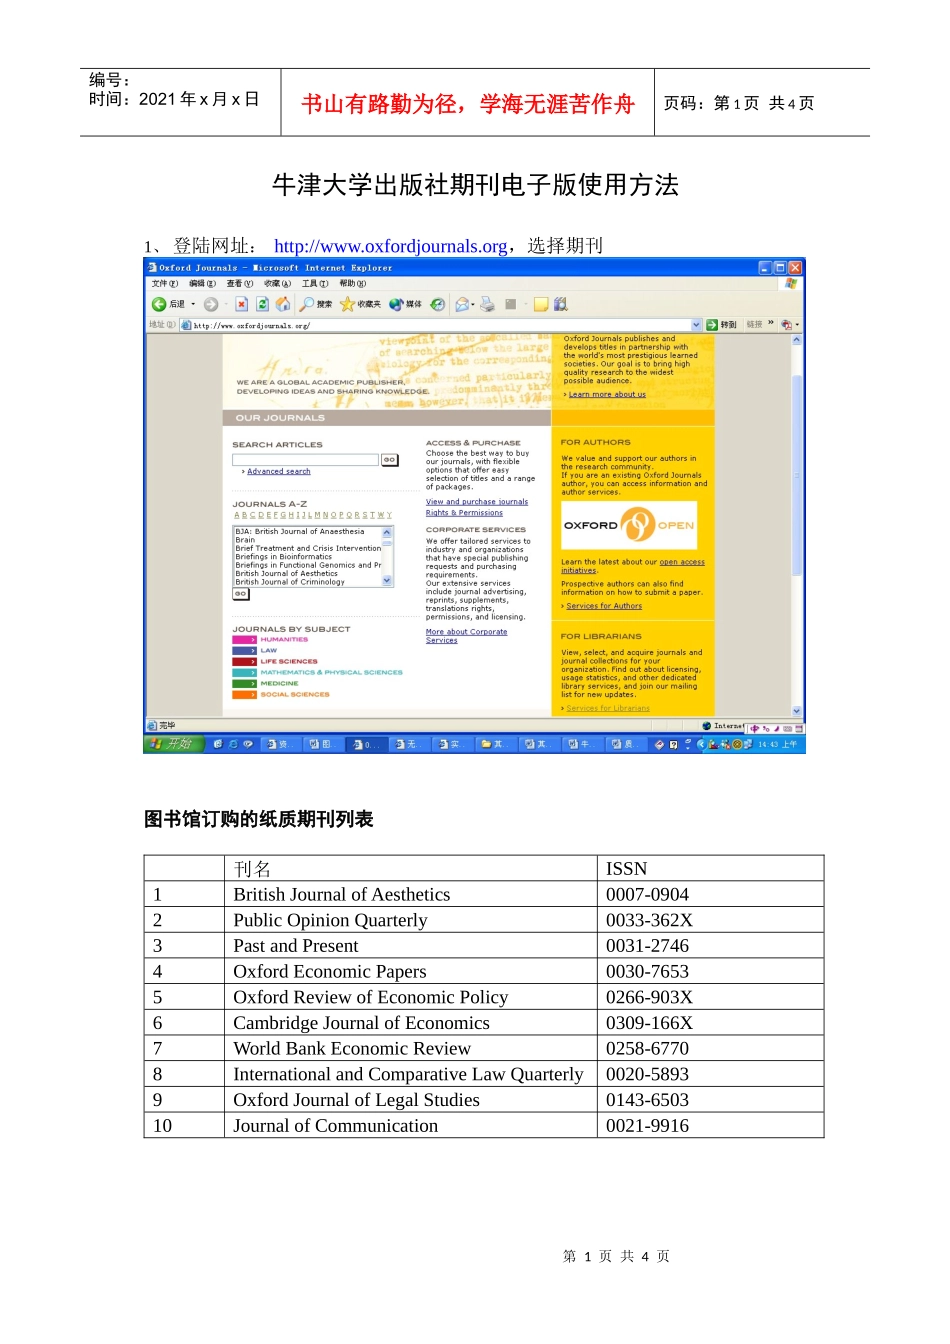Open the 文件 (File) menu

point(165,283)
